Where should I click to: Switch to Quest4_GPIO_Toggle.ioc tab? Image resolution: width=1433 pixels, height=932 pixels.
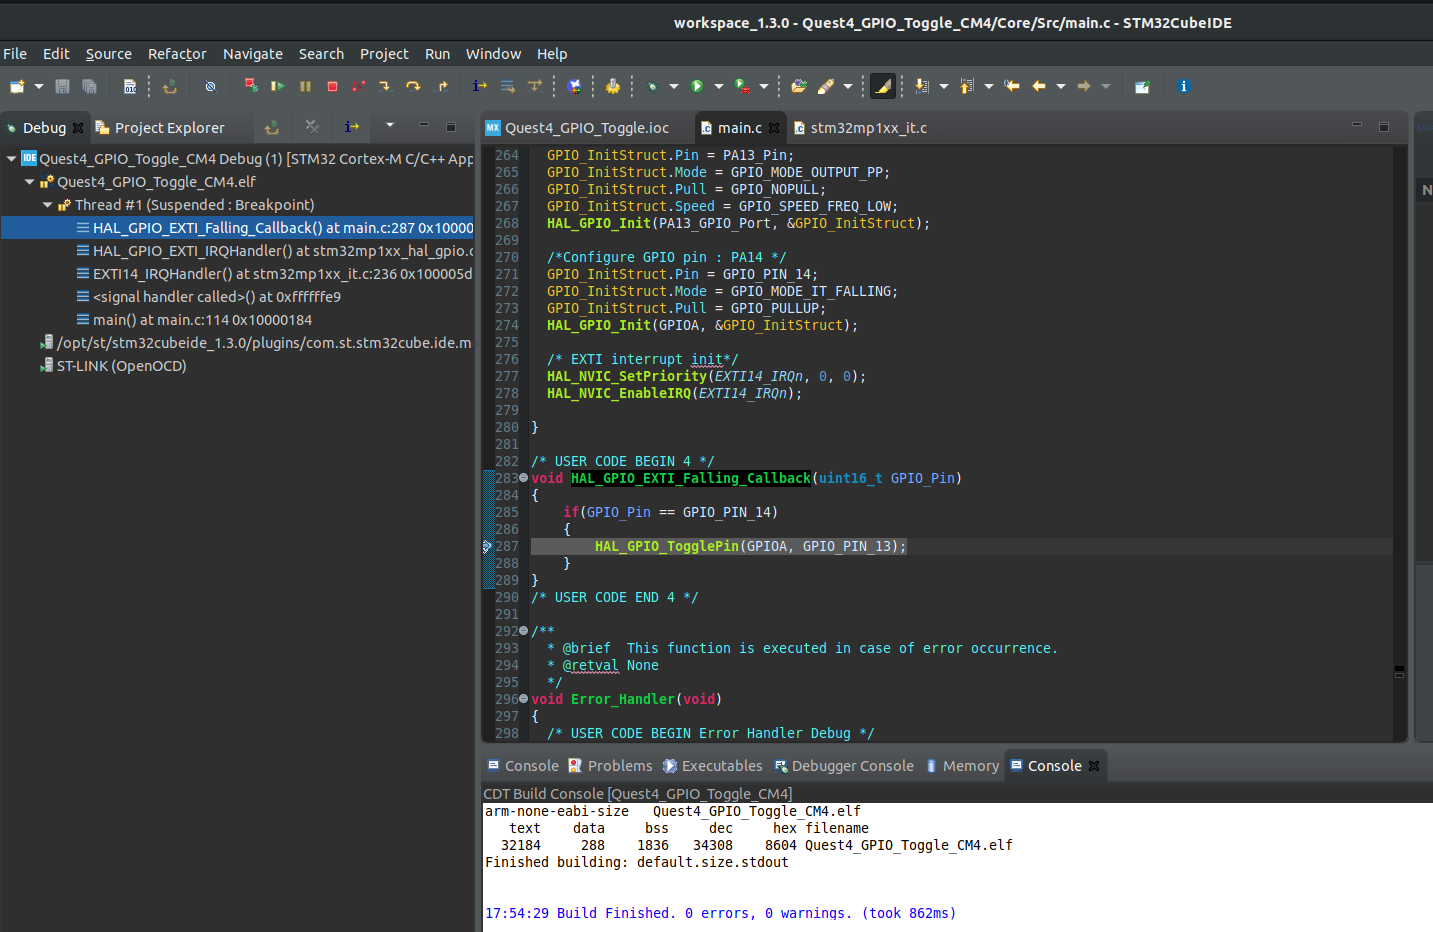pos(577,128)
